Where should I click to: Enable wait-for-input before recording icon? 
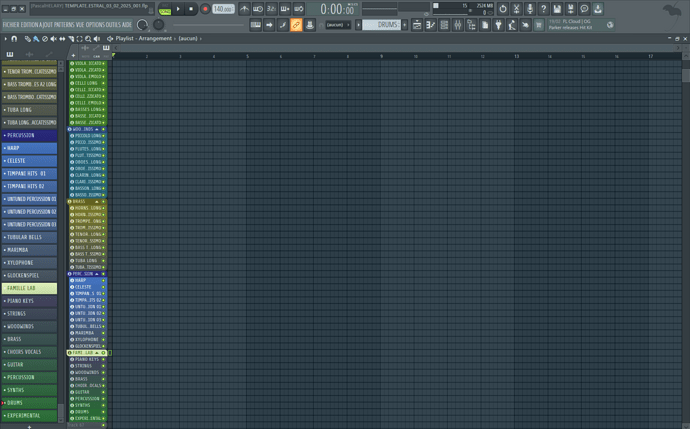[x=258, y=9]
